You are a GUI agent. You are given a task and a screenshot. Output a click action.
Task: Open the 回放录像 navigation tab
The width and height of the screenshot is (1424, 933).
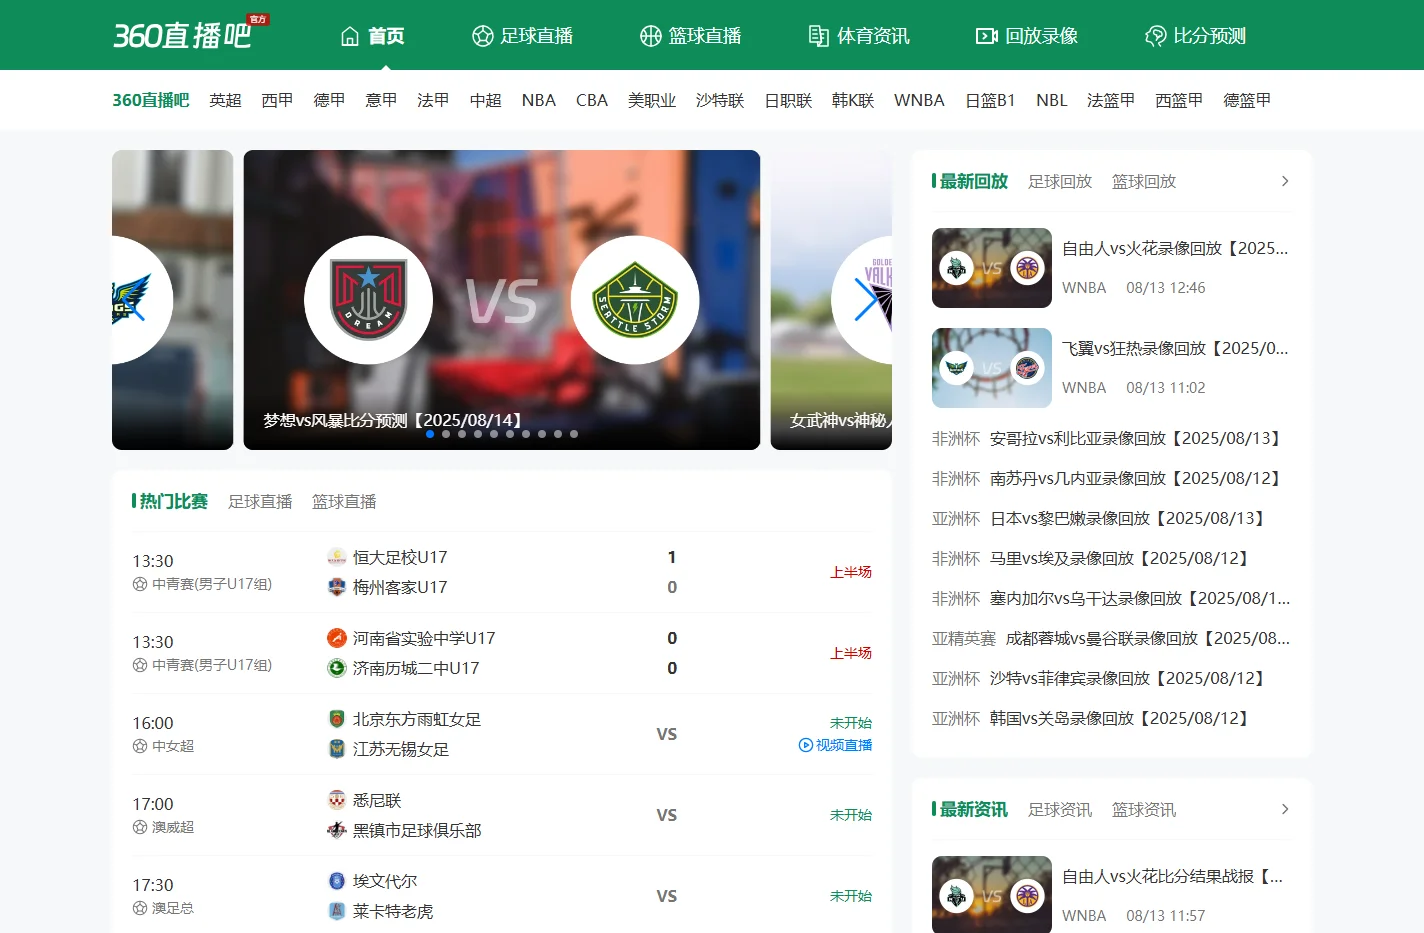tap(1026, 36)
